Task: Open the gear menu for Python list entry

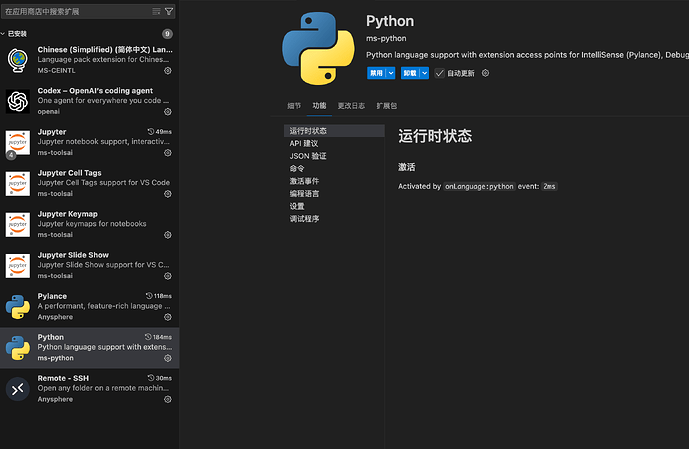Action: pos(167,358)
